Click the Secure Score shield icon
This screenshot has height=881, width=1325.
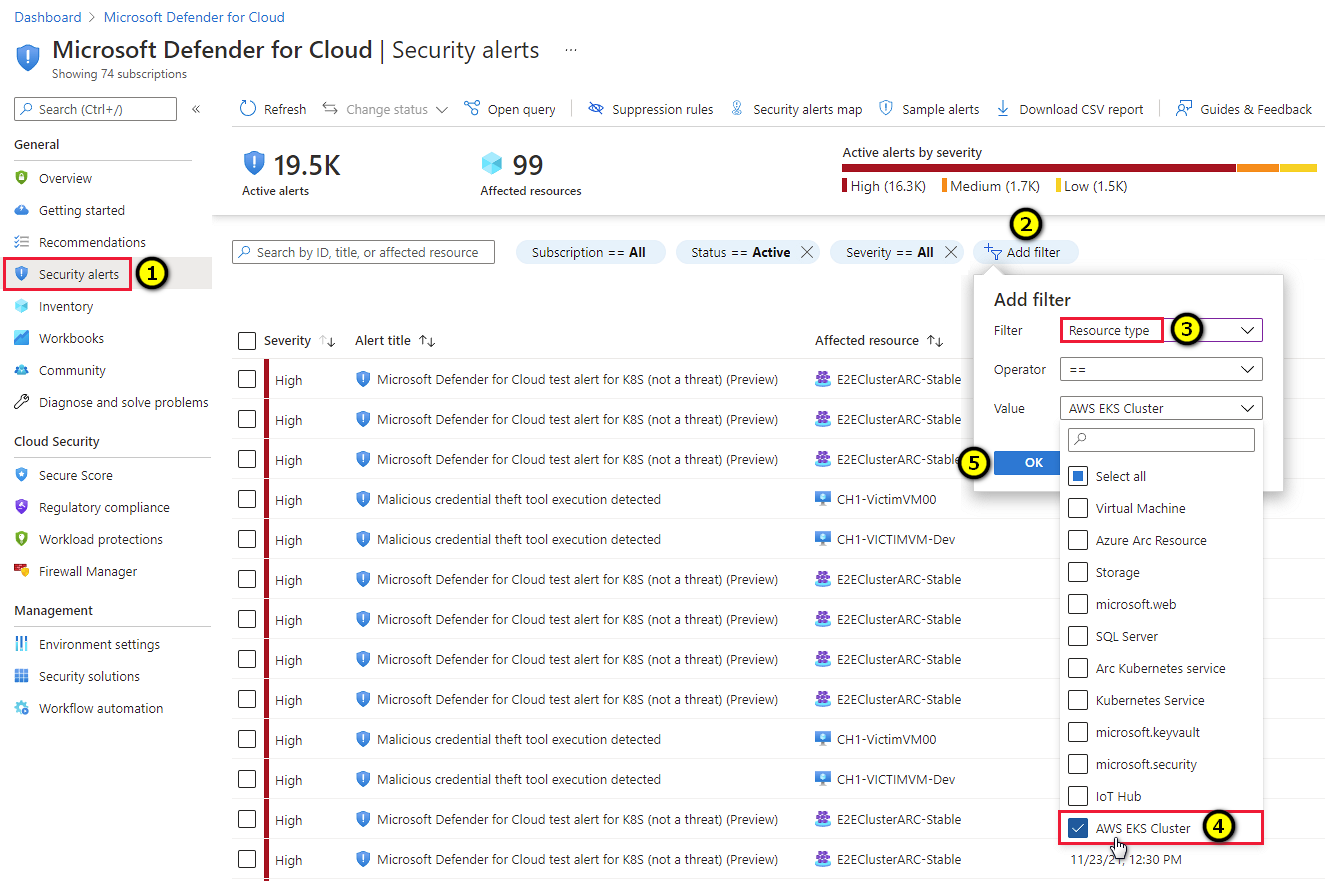tap(22, 475)
